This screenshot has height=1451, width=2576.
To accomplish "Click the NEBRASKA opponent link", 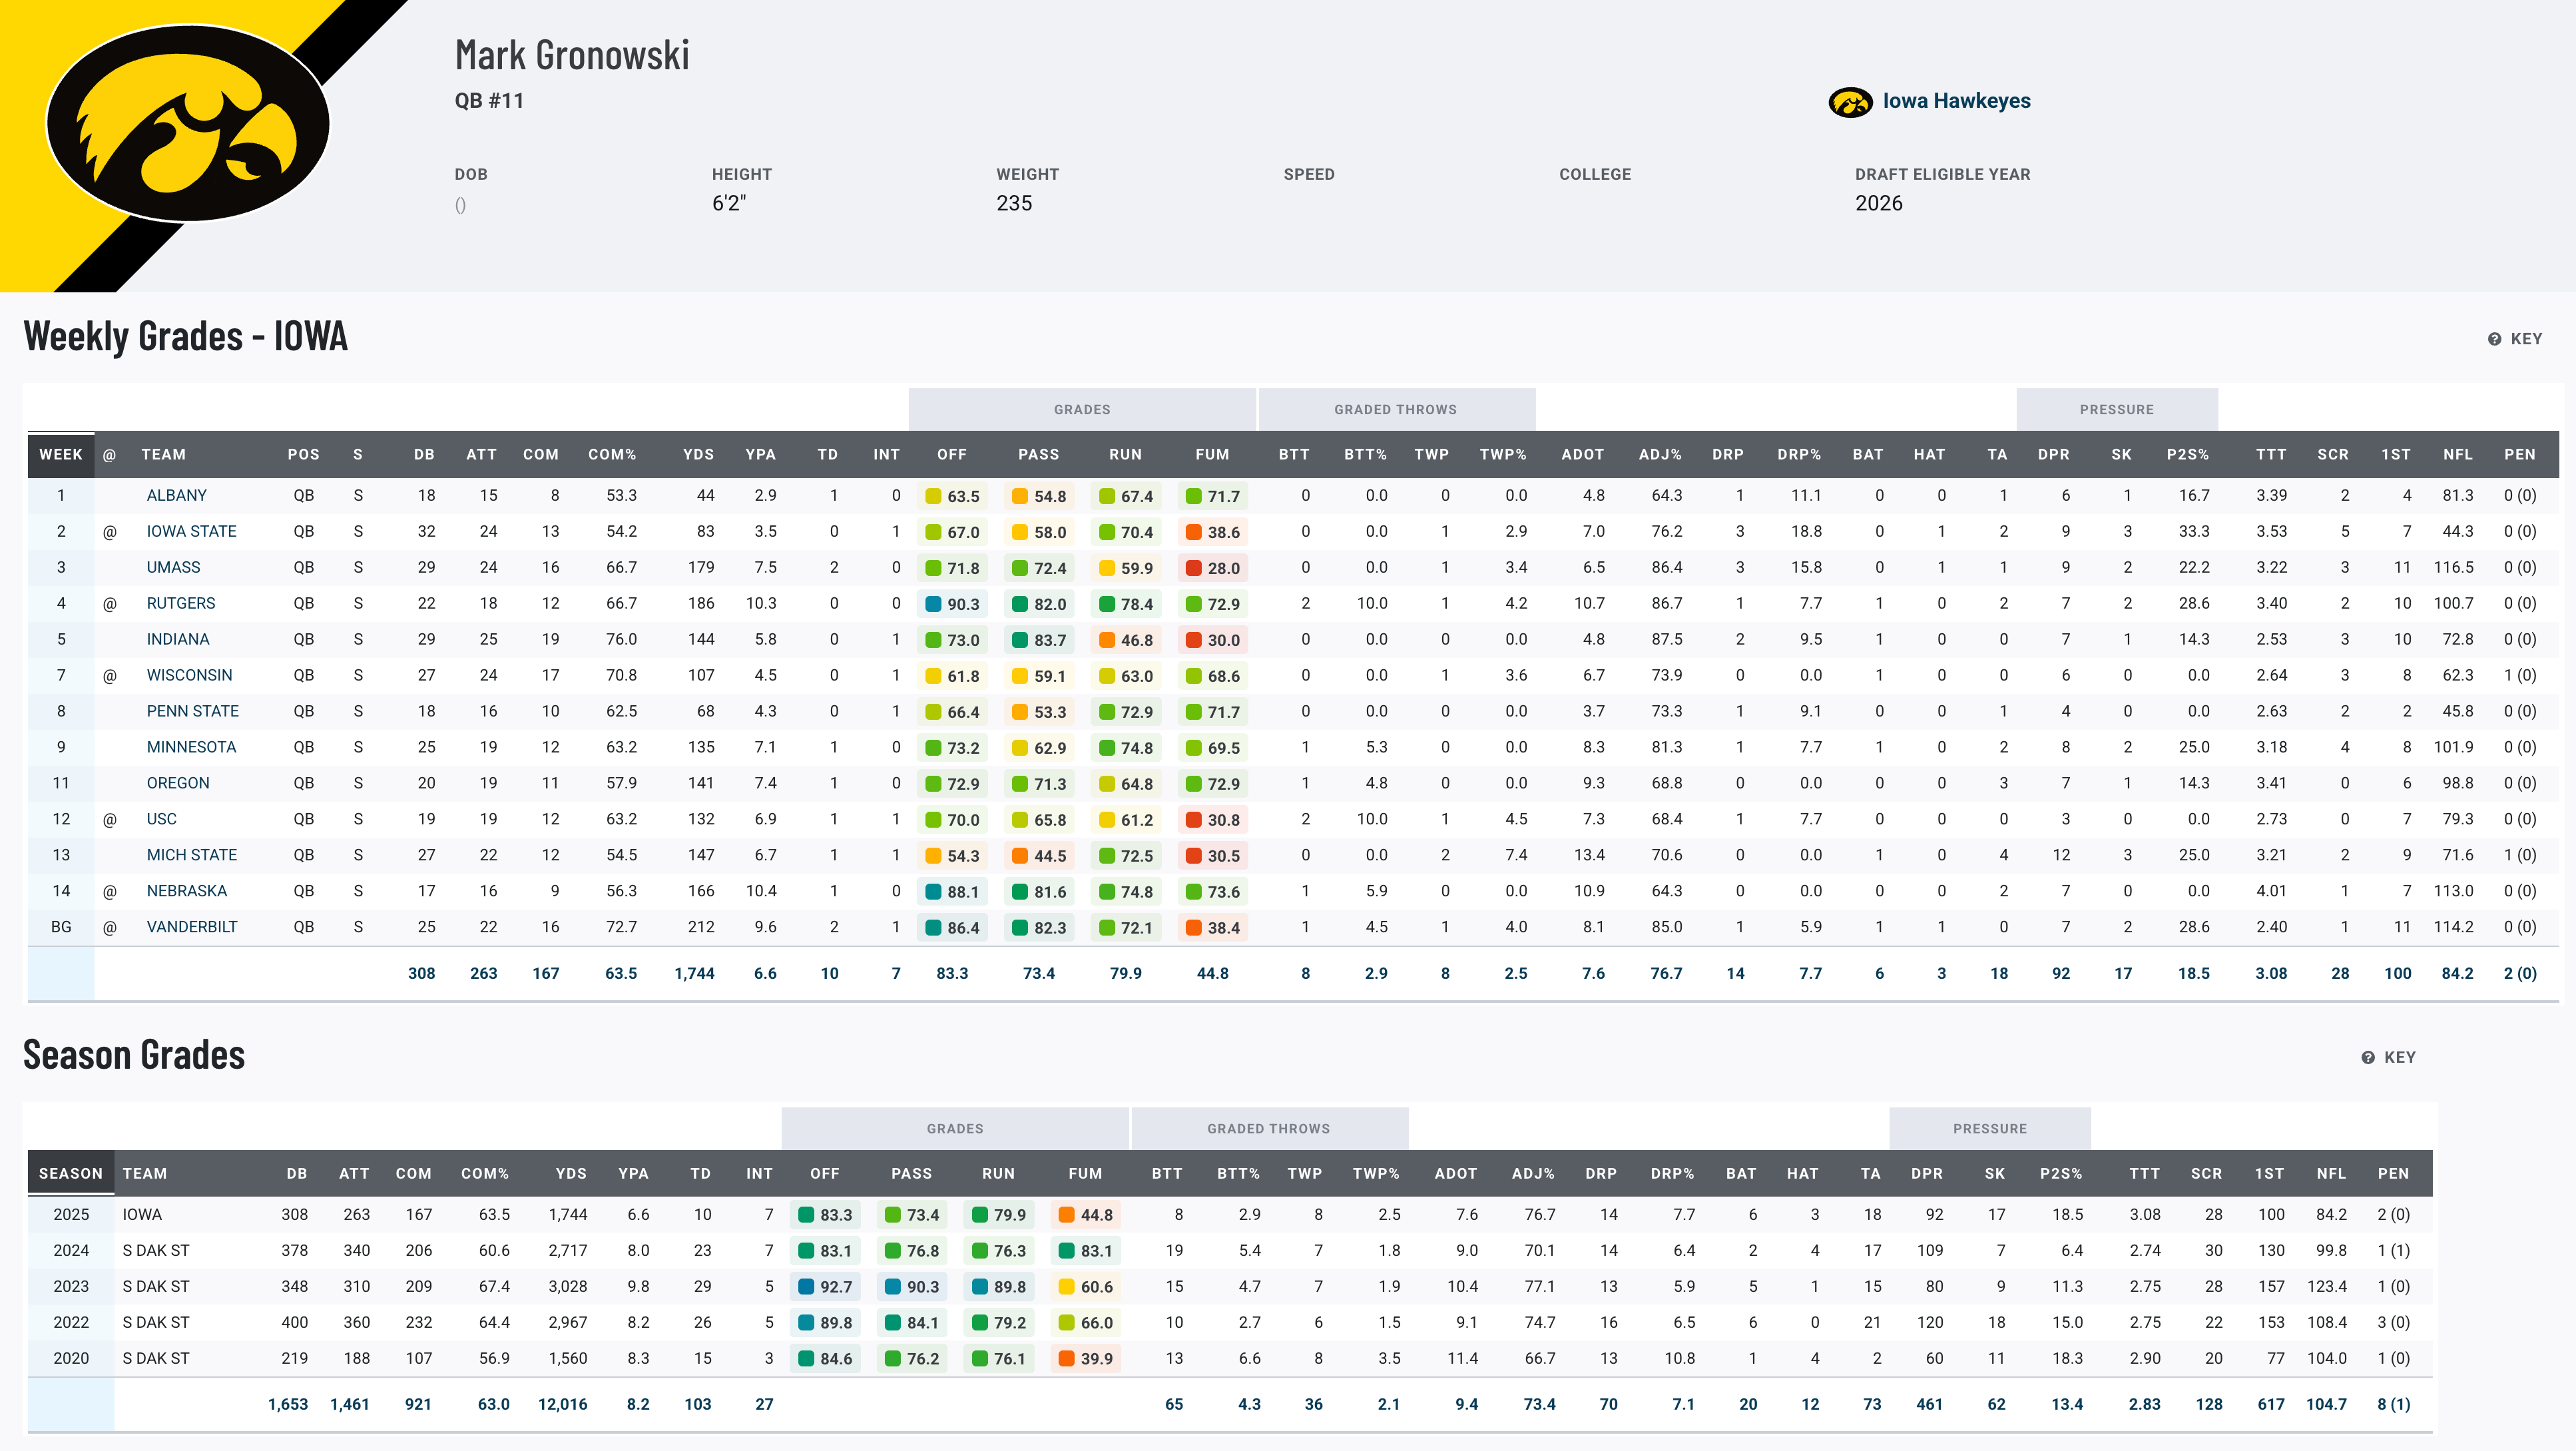I will [186, 891].
